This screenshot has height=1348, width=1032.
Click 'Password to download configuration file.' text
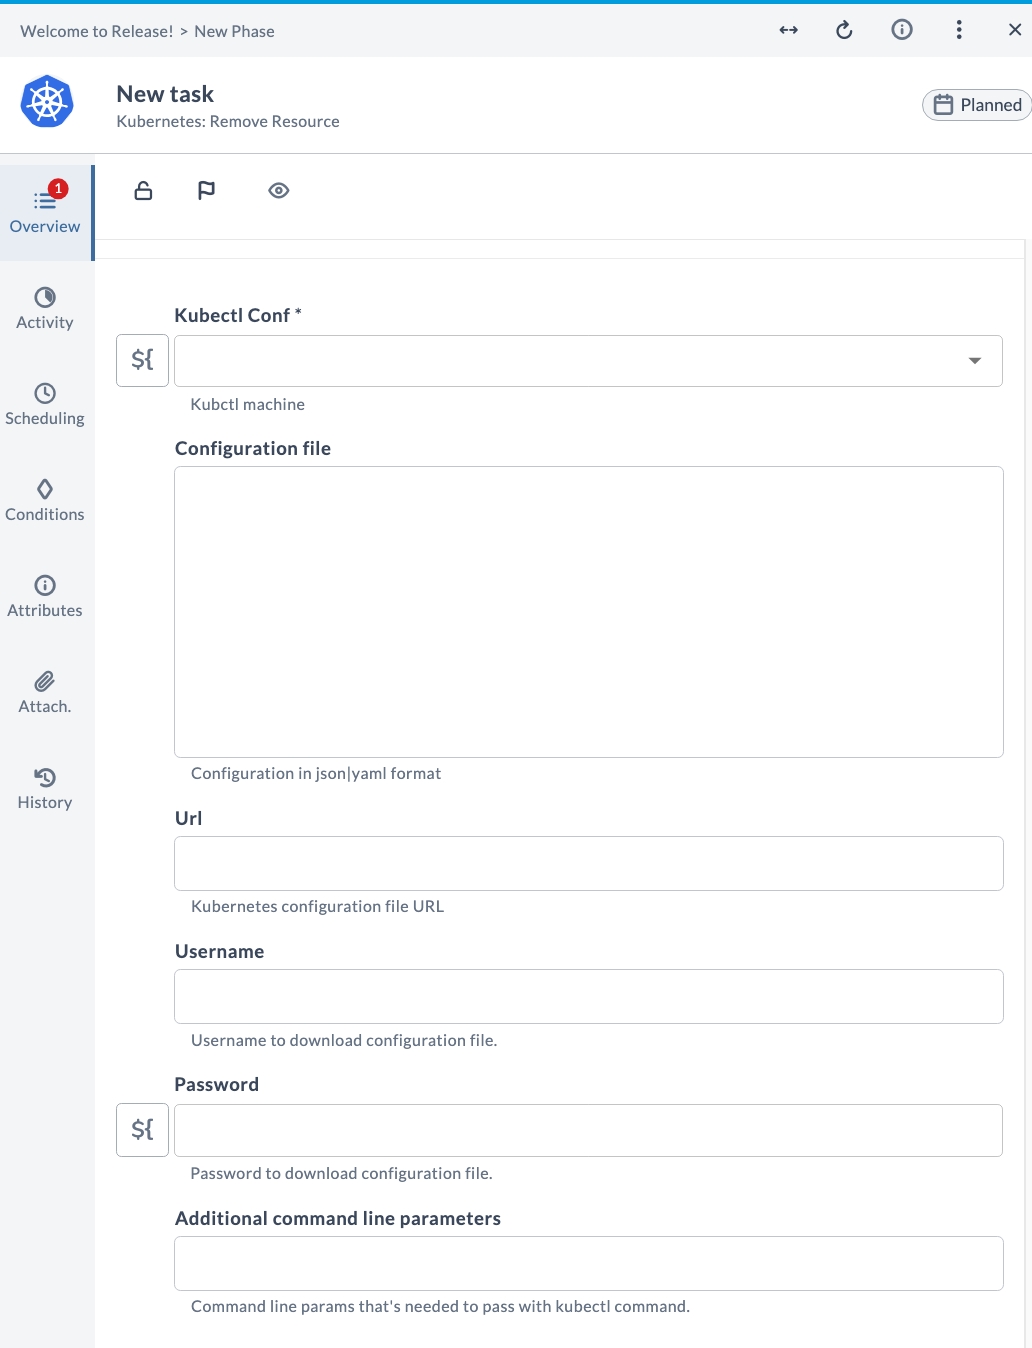click(341, 1173)
